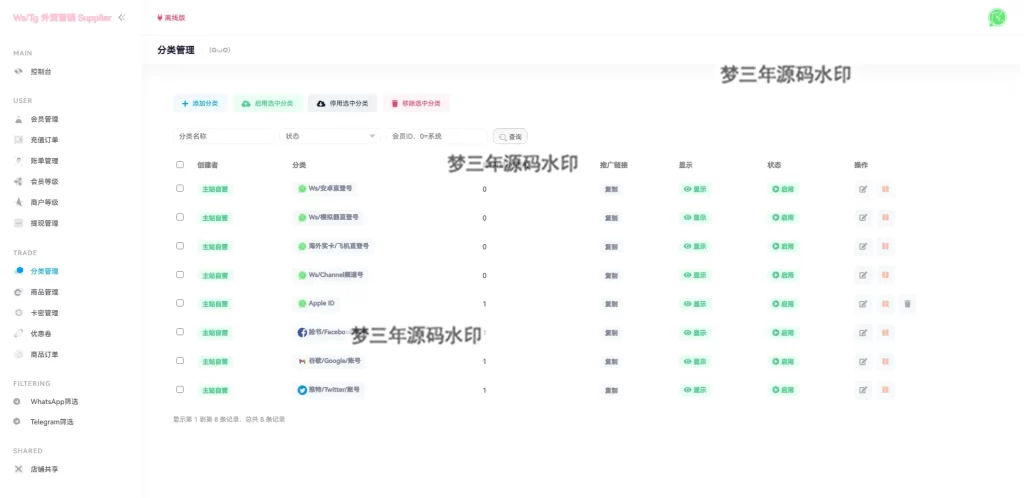Click the 分类名称 input field
This screenshot has height=498, width=1024.
(223, 136)
